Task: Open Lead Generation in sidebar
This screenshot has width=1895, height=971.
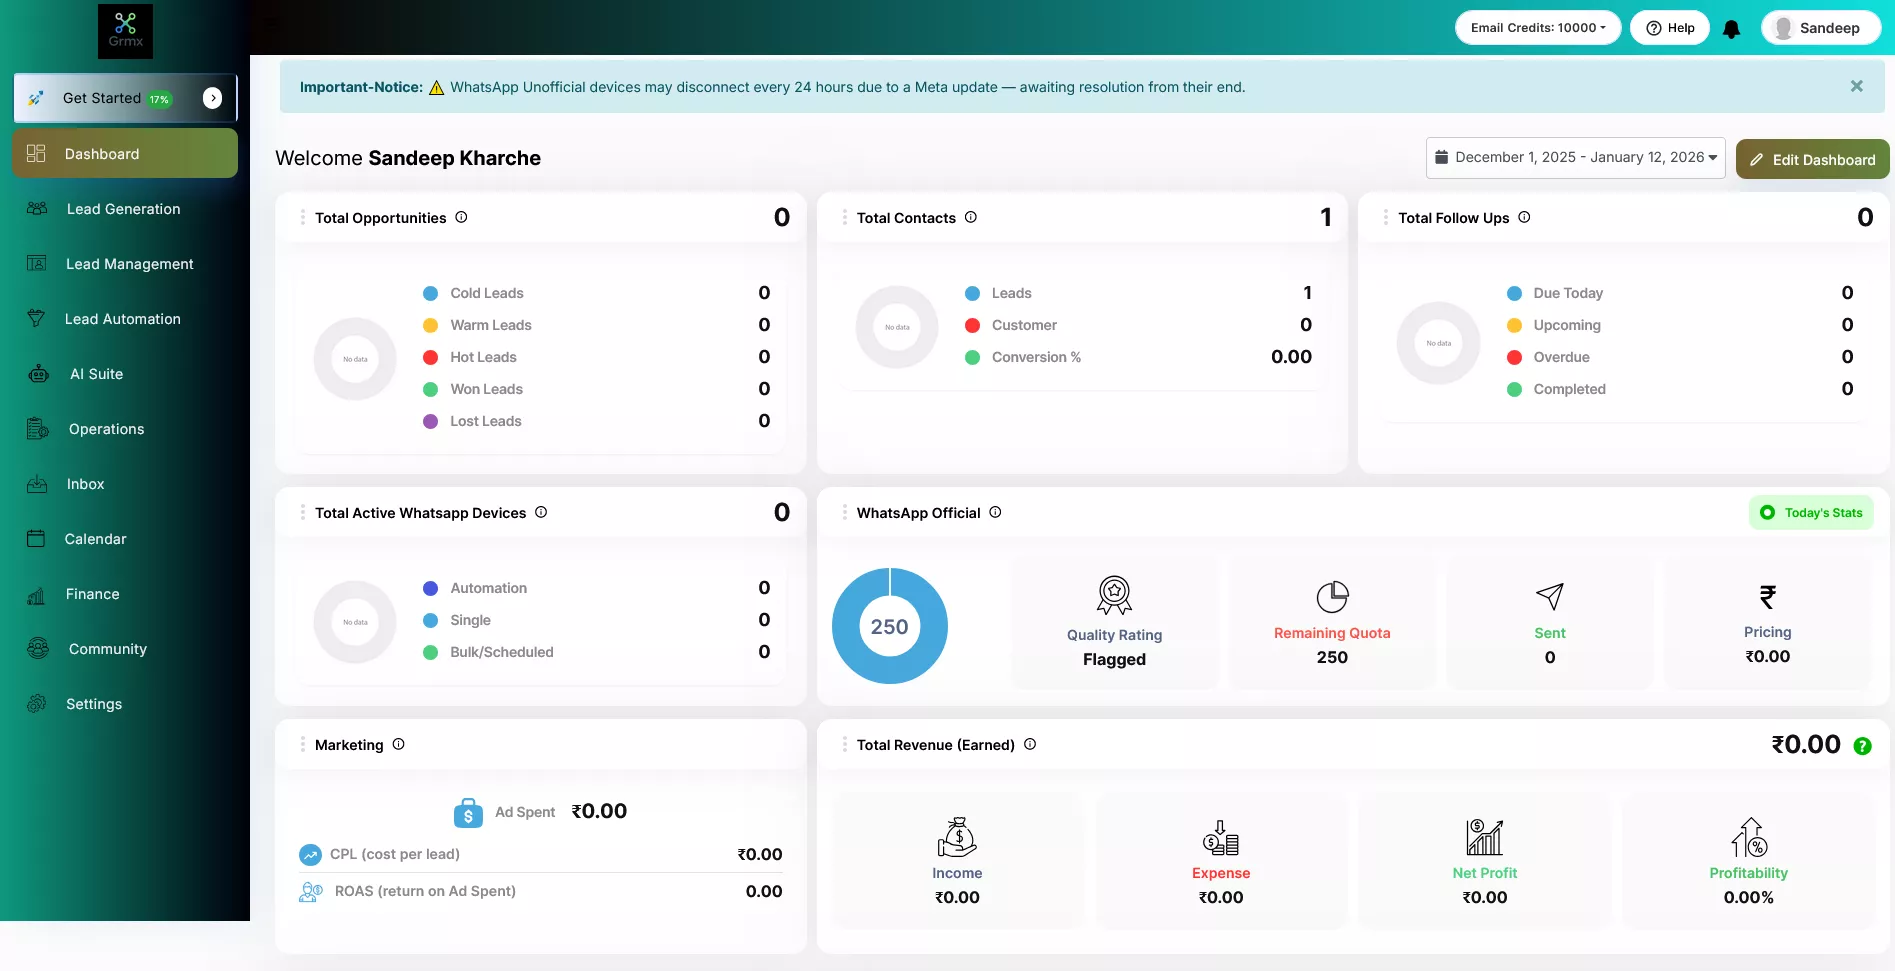Action: pyautogui.click(x=123, y=209)
